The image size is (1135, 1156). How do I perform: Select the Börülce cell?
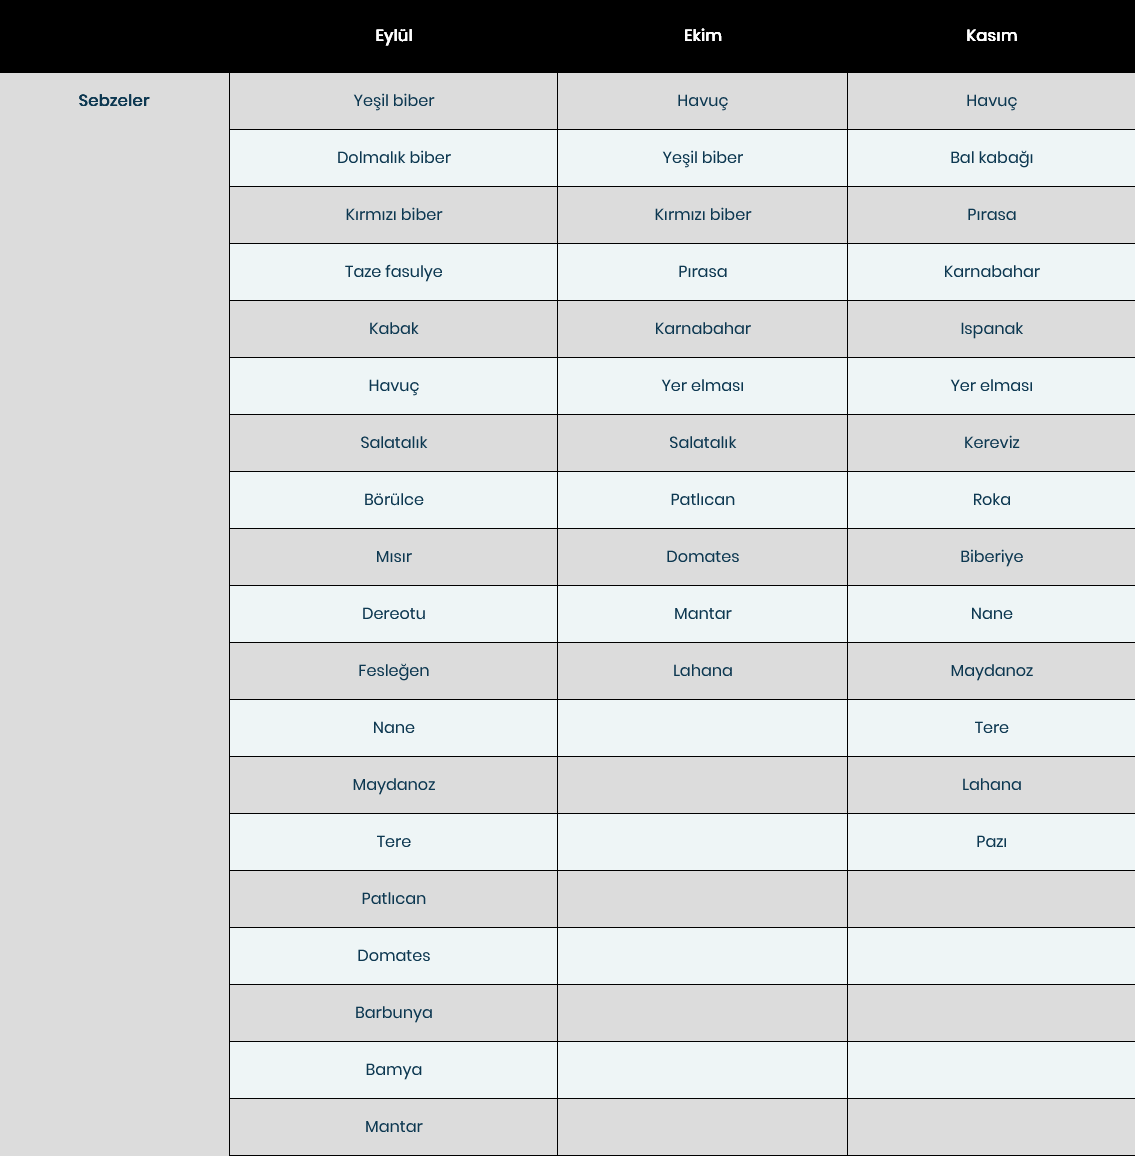pos(394,500)
